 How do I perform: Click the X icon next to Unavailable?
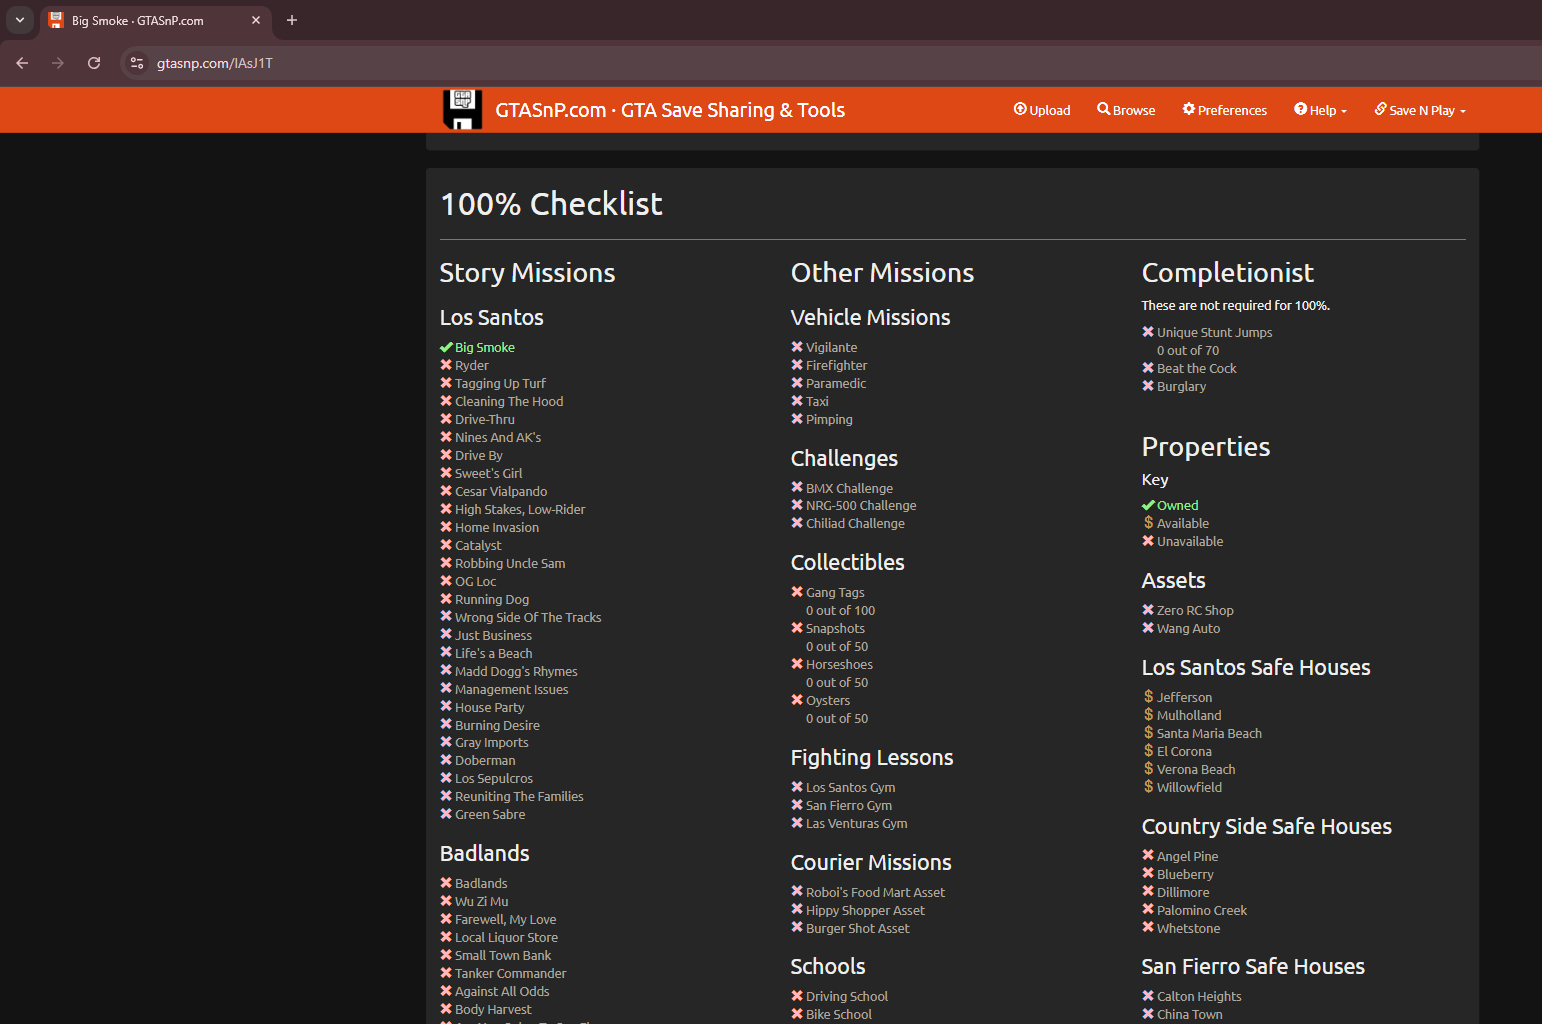[1148, 541]
